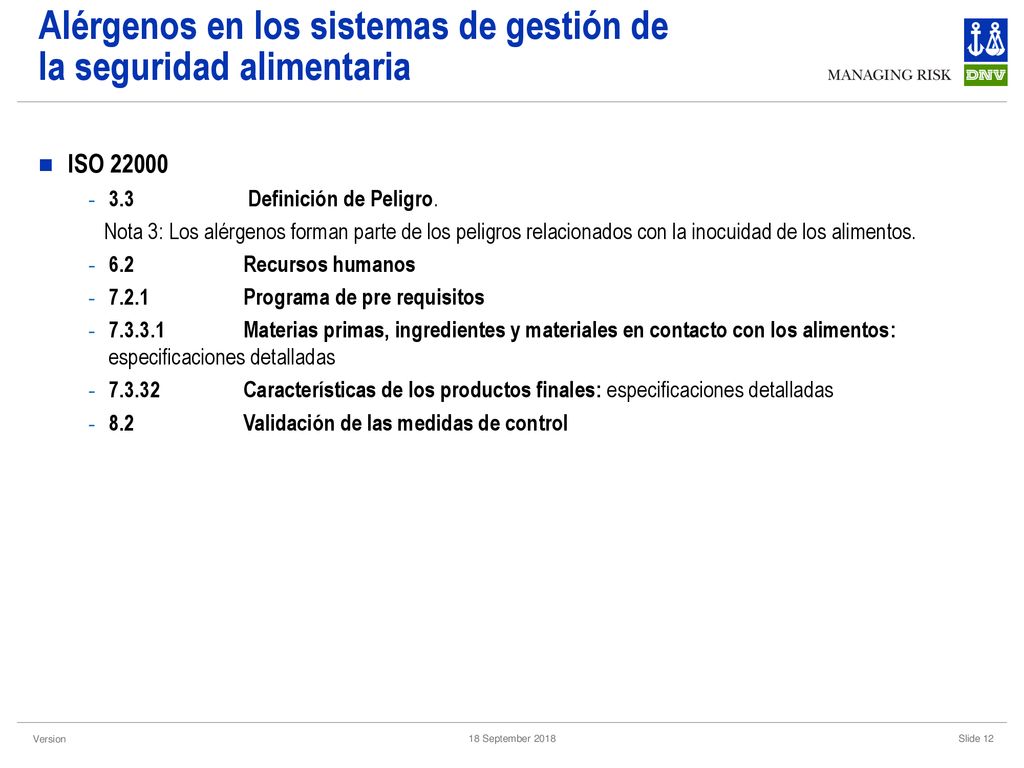The image size is (1024, 768).
Task: Click section number '8.2'
Action: [121, 423]
